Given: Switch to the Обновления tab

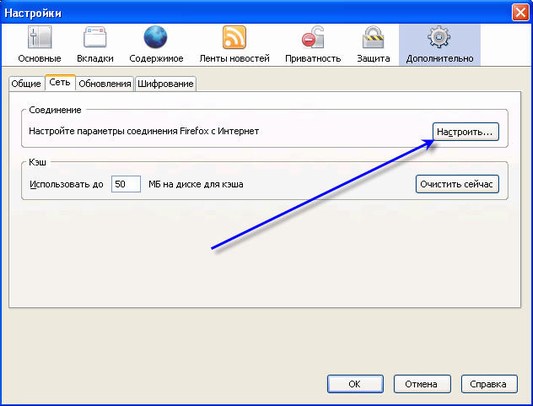Looking at the screenshot, I should [105, 84].
